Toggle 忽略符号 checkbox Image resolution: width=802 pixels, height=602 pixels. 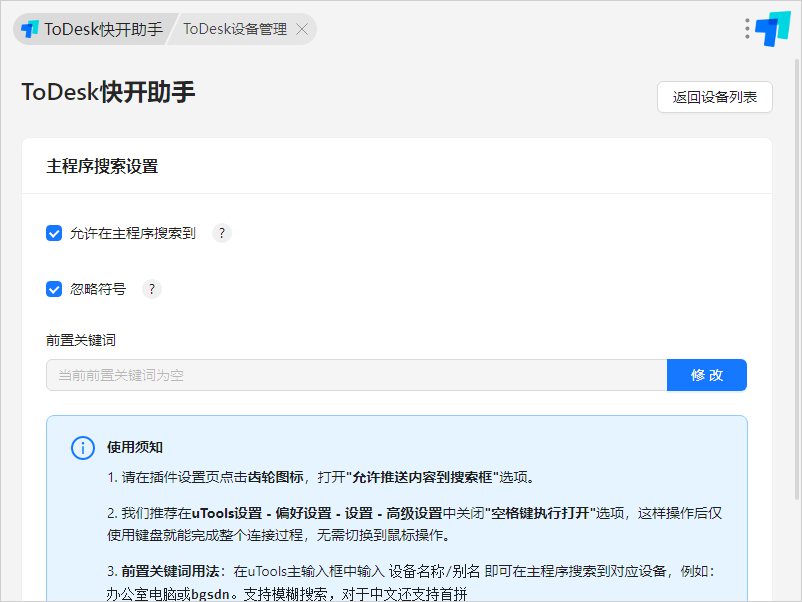coord(54,289)
